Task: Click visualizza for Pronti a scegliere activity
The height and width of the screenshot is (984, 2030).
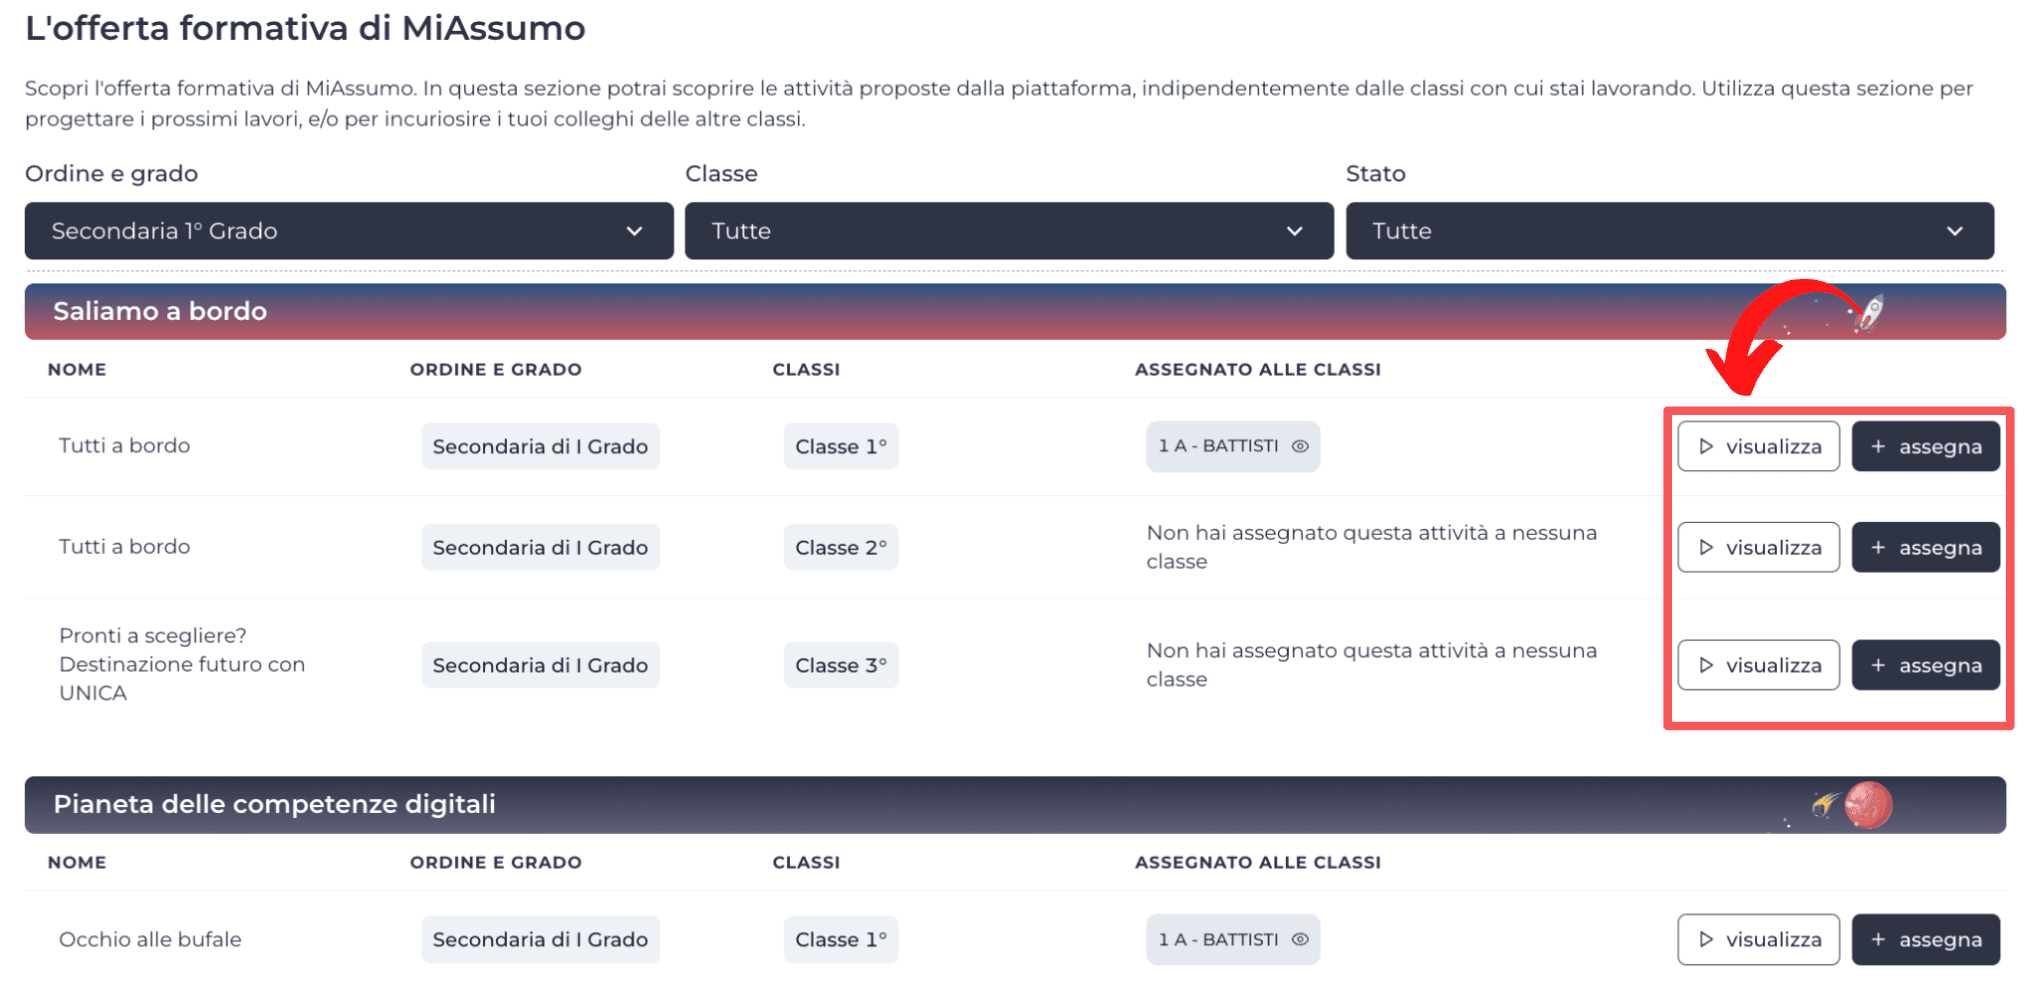Action: [x=1758, y=665]
